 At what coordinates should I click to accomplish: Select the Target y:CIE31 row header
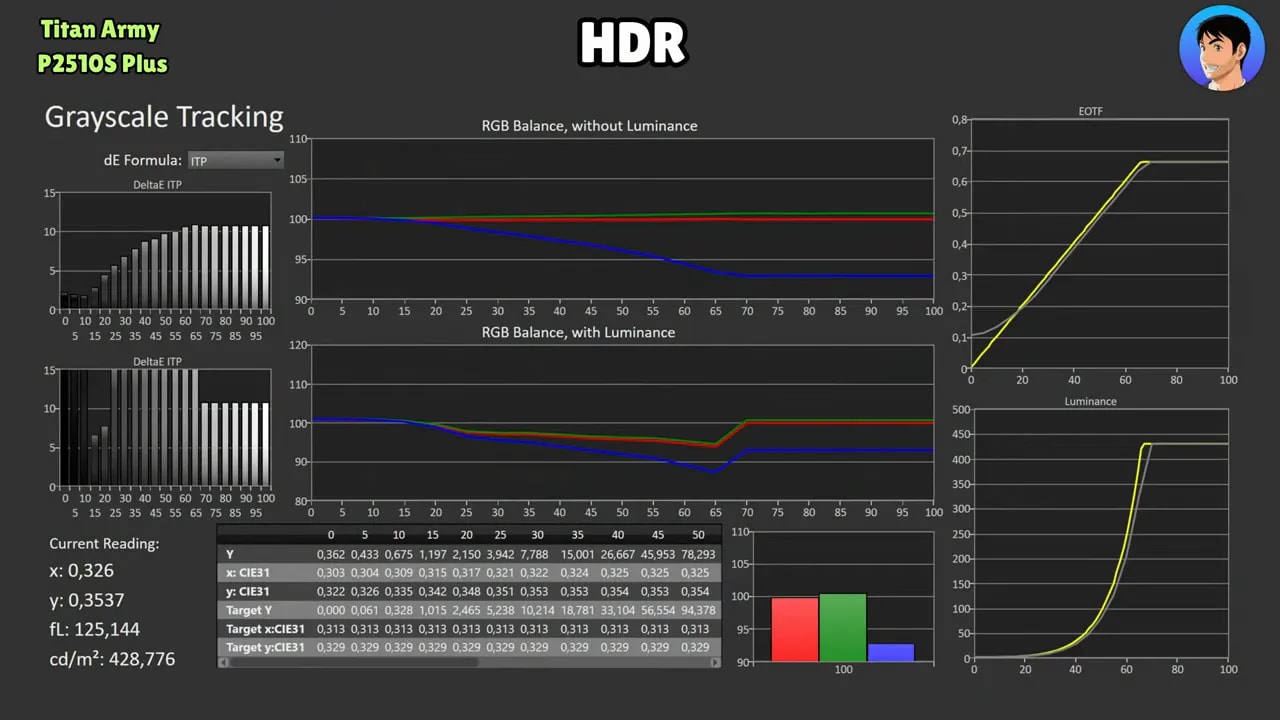265,647
